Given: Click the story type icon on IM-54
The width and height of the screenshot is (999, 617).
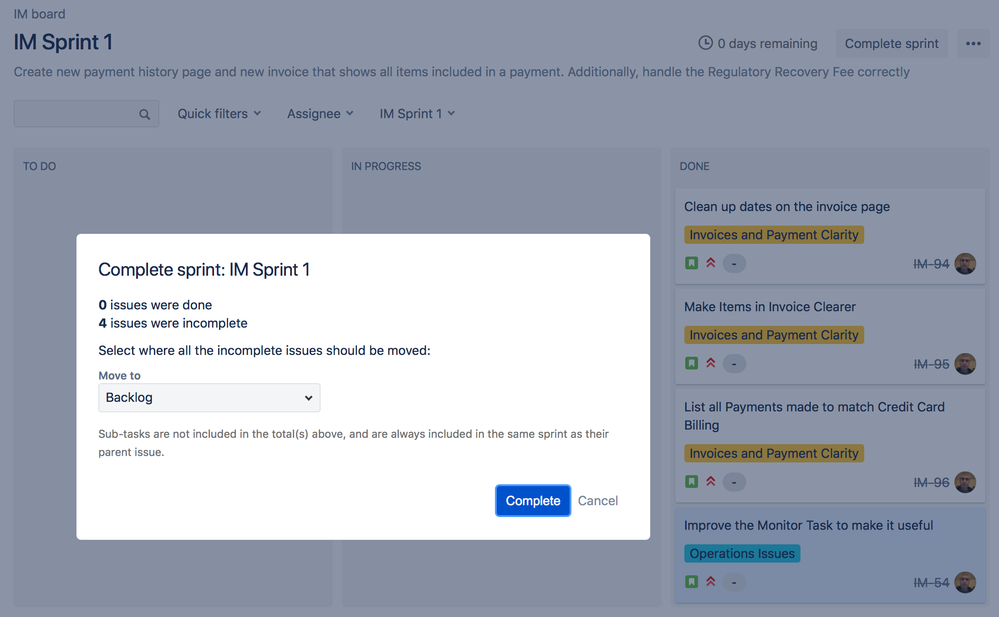Looking at the screenshot, I should [691, 582].
